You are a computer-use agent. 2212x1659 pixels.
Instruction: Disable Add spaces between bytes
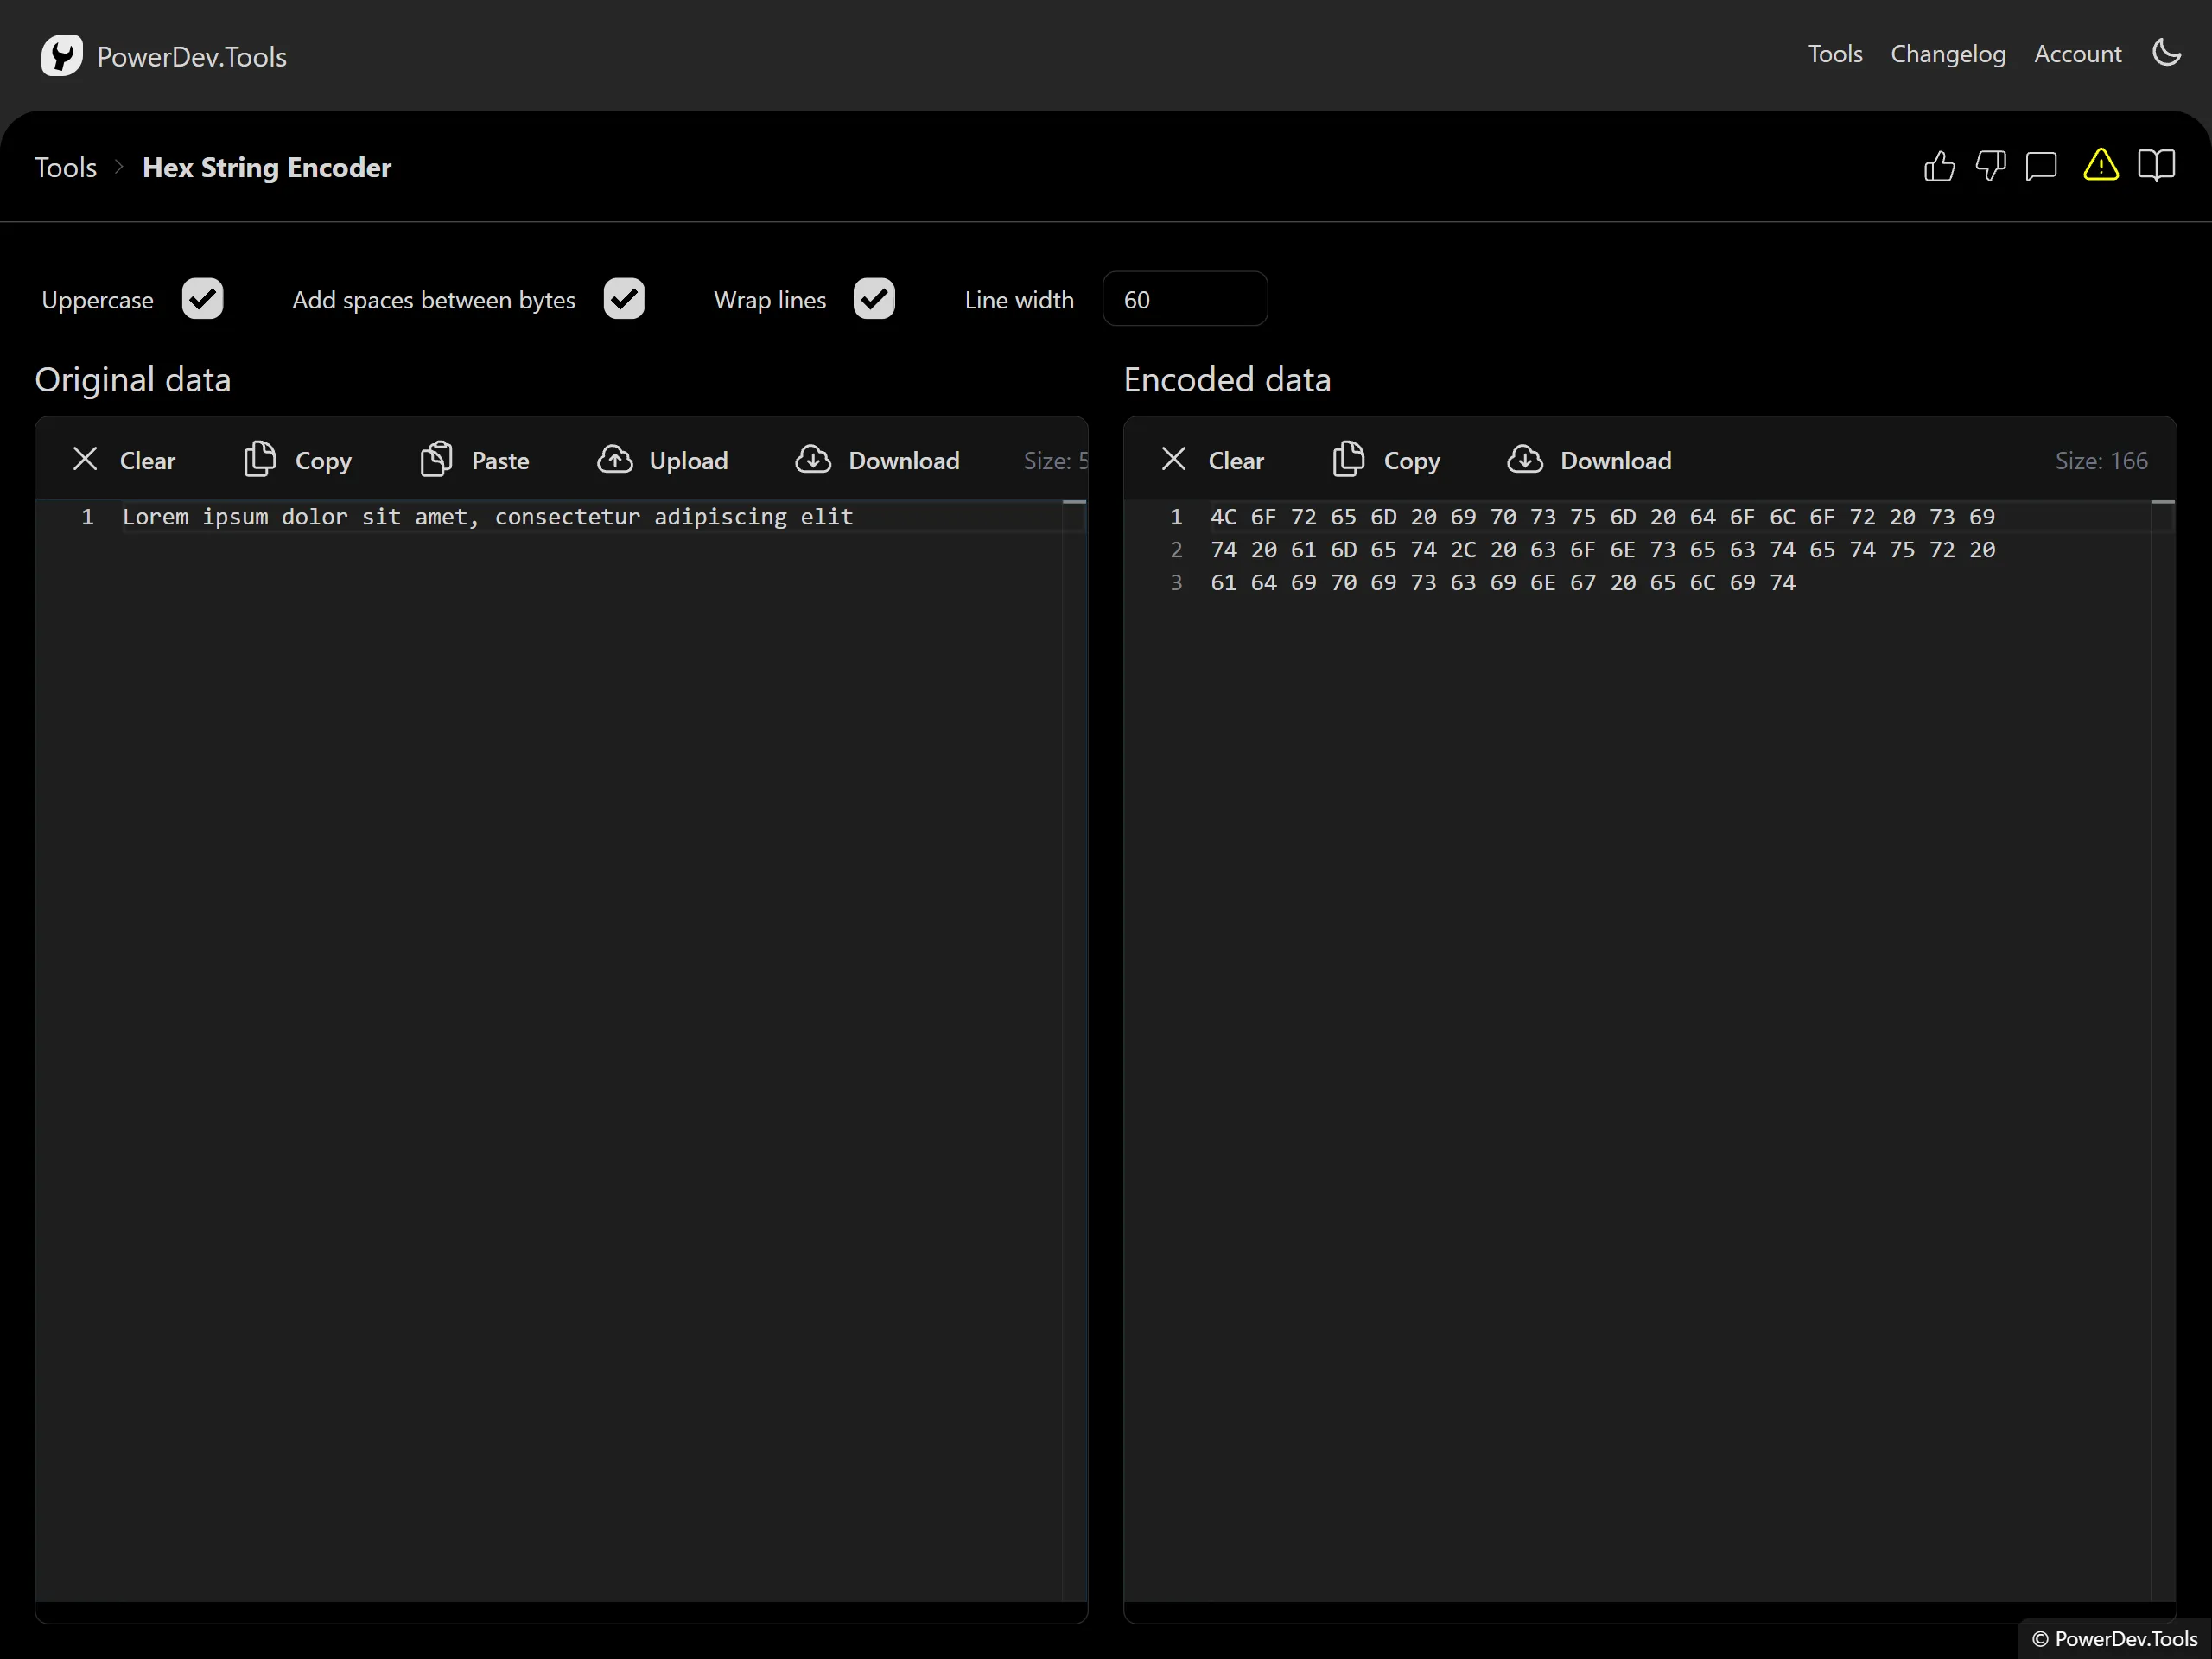pos(624,299)
